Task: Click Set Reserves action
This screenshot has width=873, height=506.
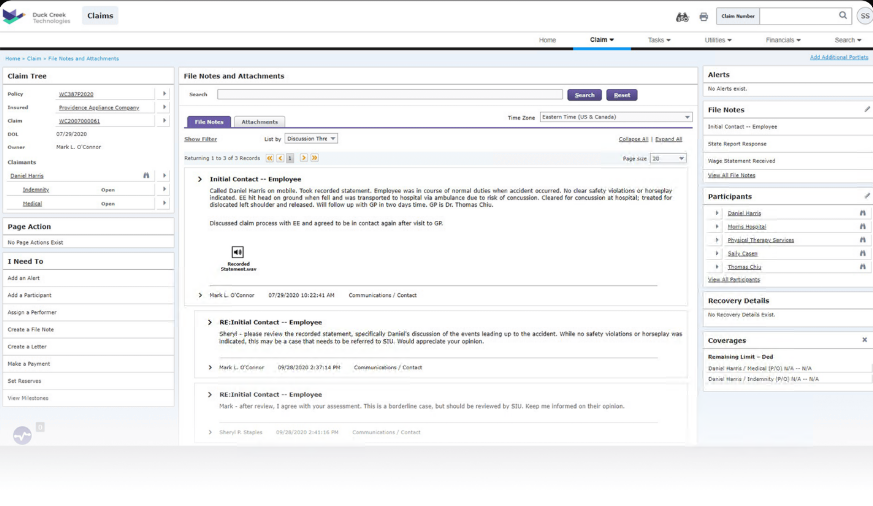Action: click(24, 381)
